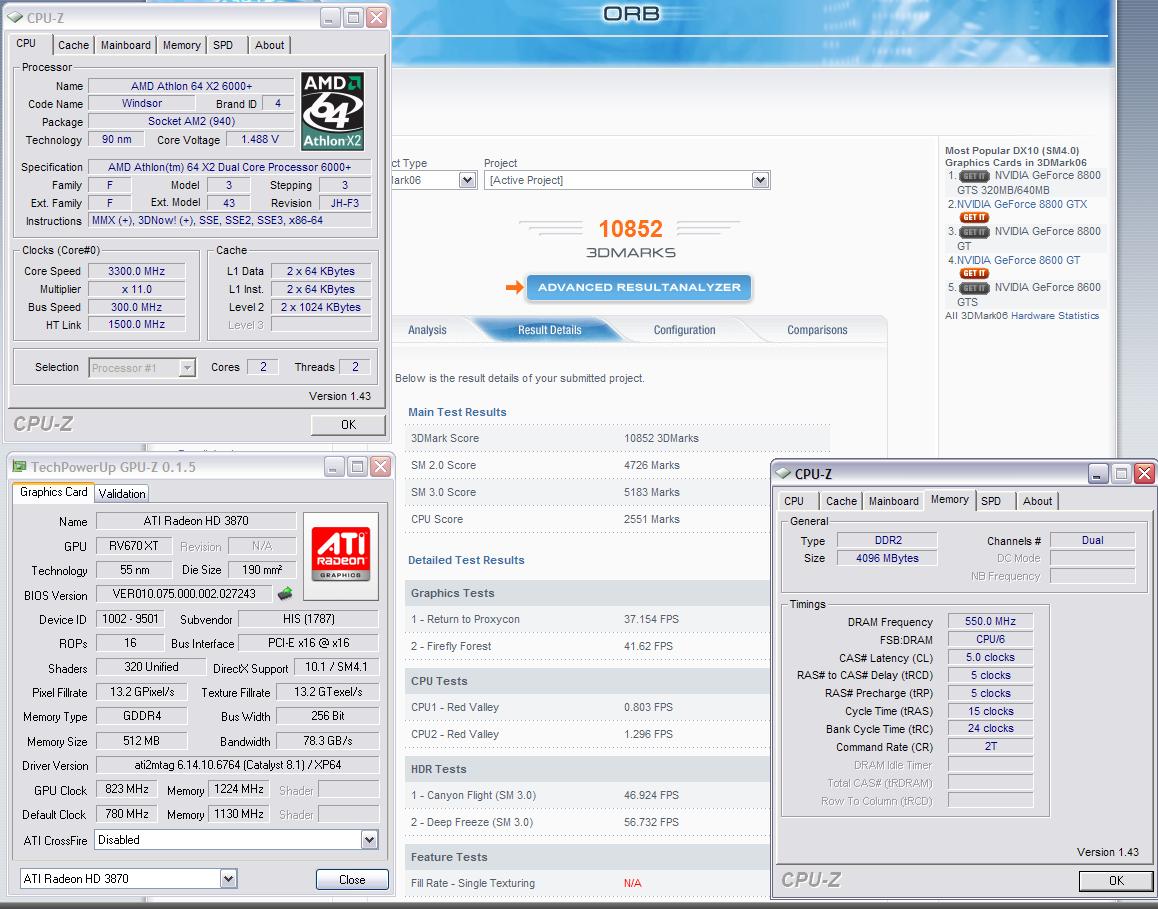Click OK in the Memory CPU-Z window
This screenshot has height=909, width=1158.
(1116, 881)
